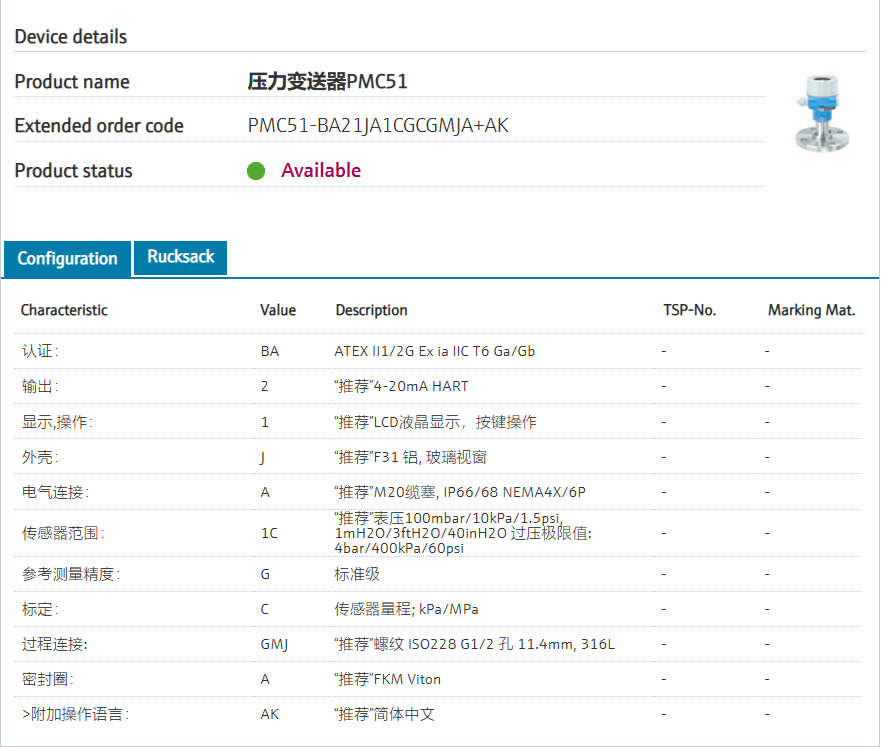This screenshot has height=747, width=881.
Task: Click the GMJ process connection value
Action: coord(274,644)
